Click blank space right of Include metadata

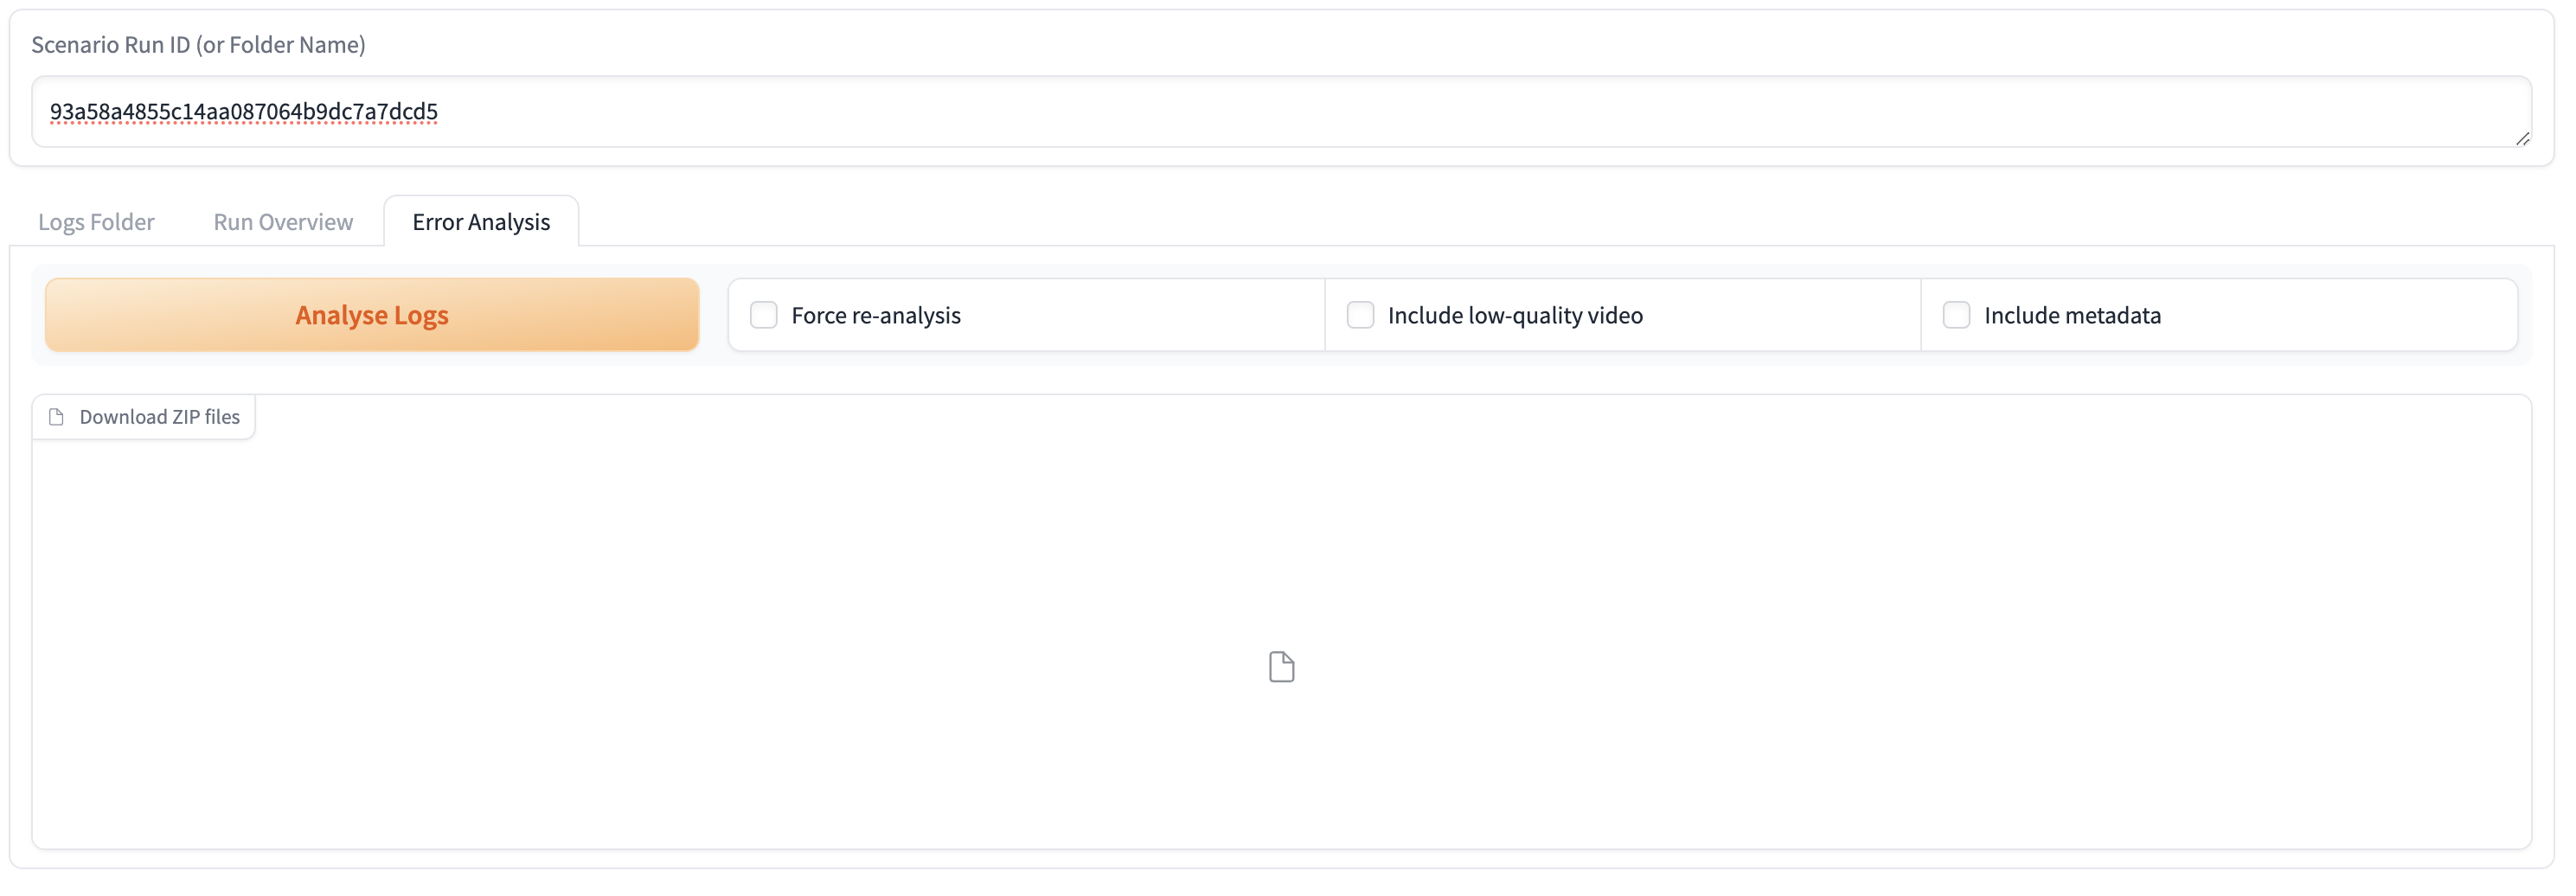(2340, 316)
